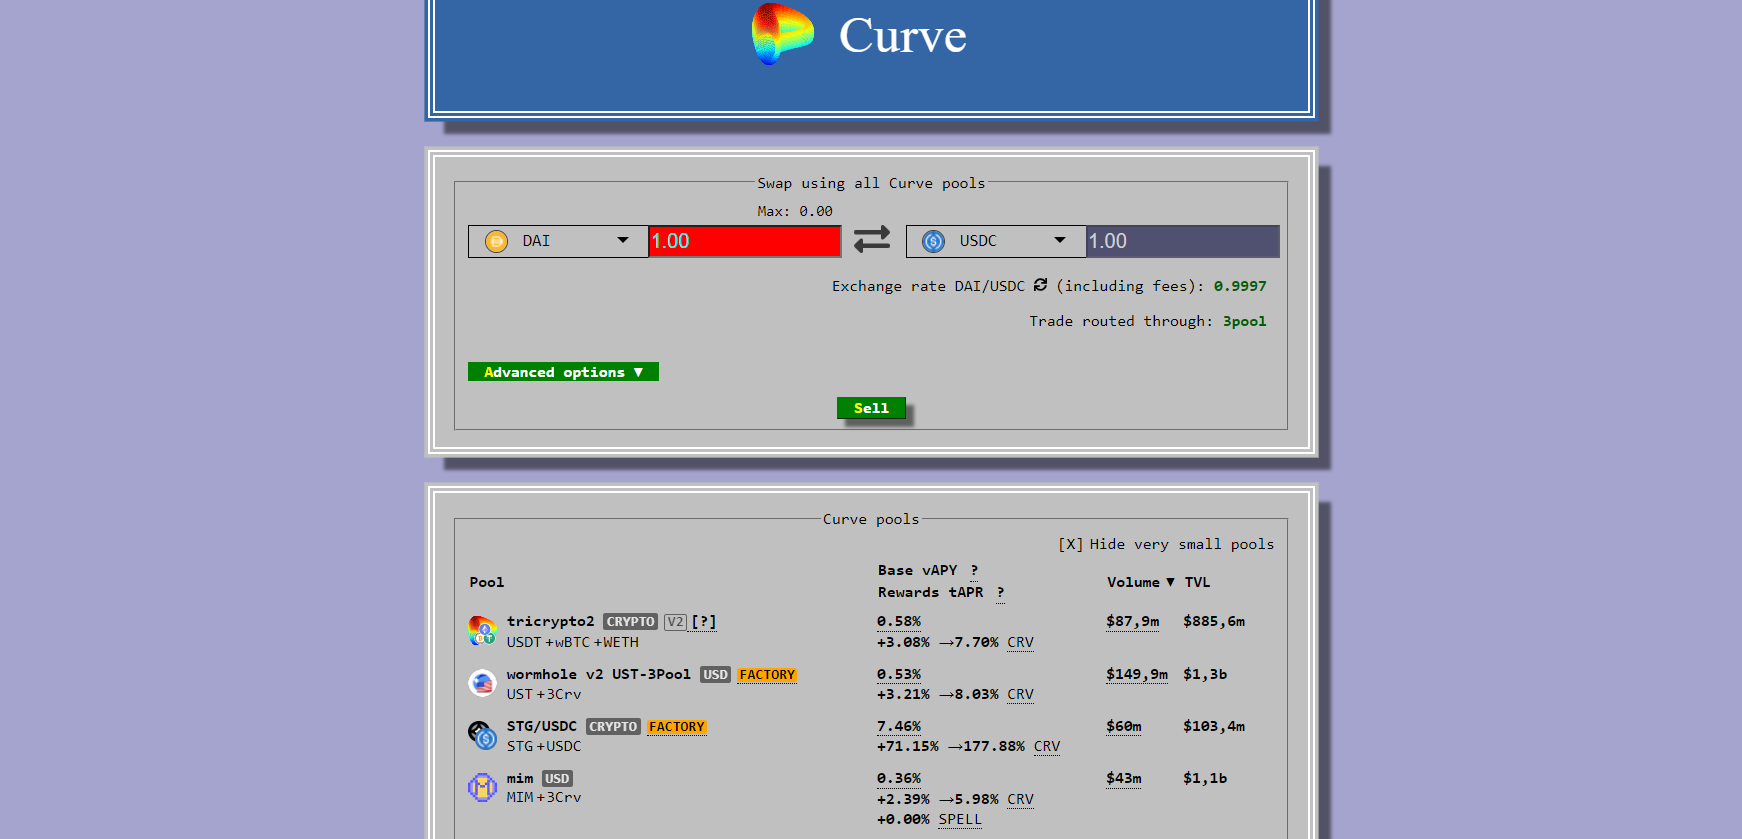
Task: Open the USDC token dropdown
Action: pyautogui.click(x=996, y=241)
